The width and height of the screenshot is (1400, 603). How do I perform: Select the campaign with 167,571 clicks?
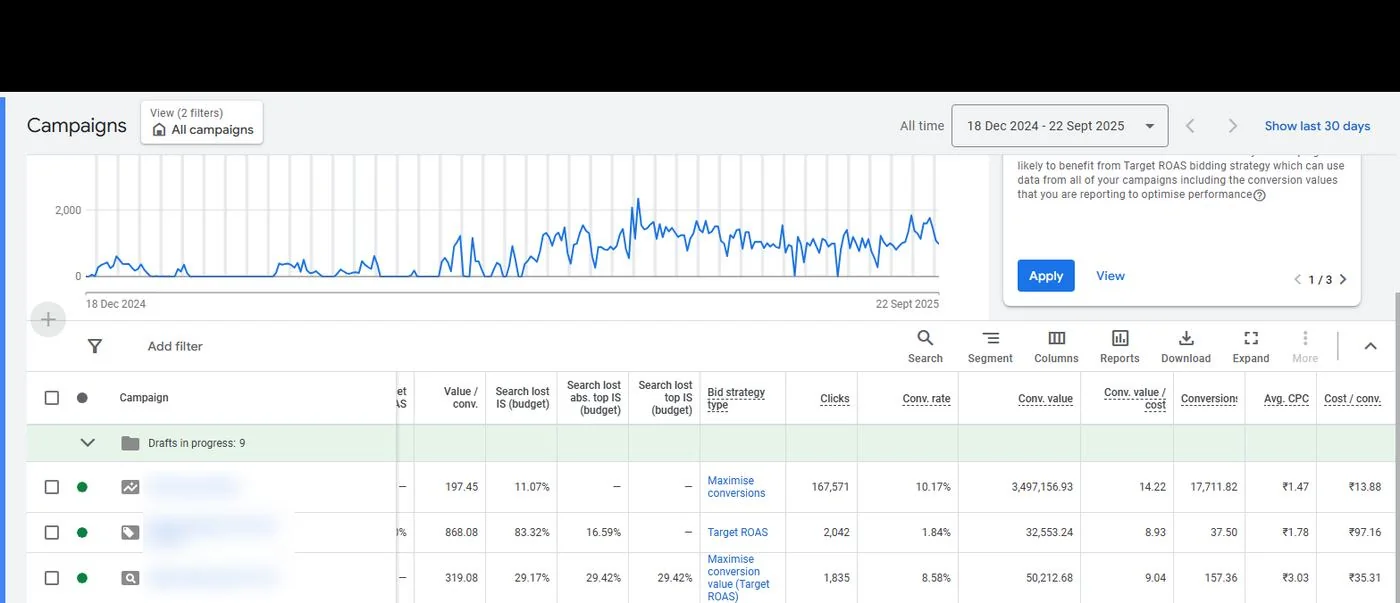pos(52,487)
